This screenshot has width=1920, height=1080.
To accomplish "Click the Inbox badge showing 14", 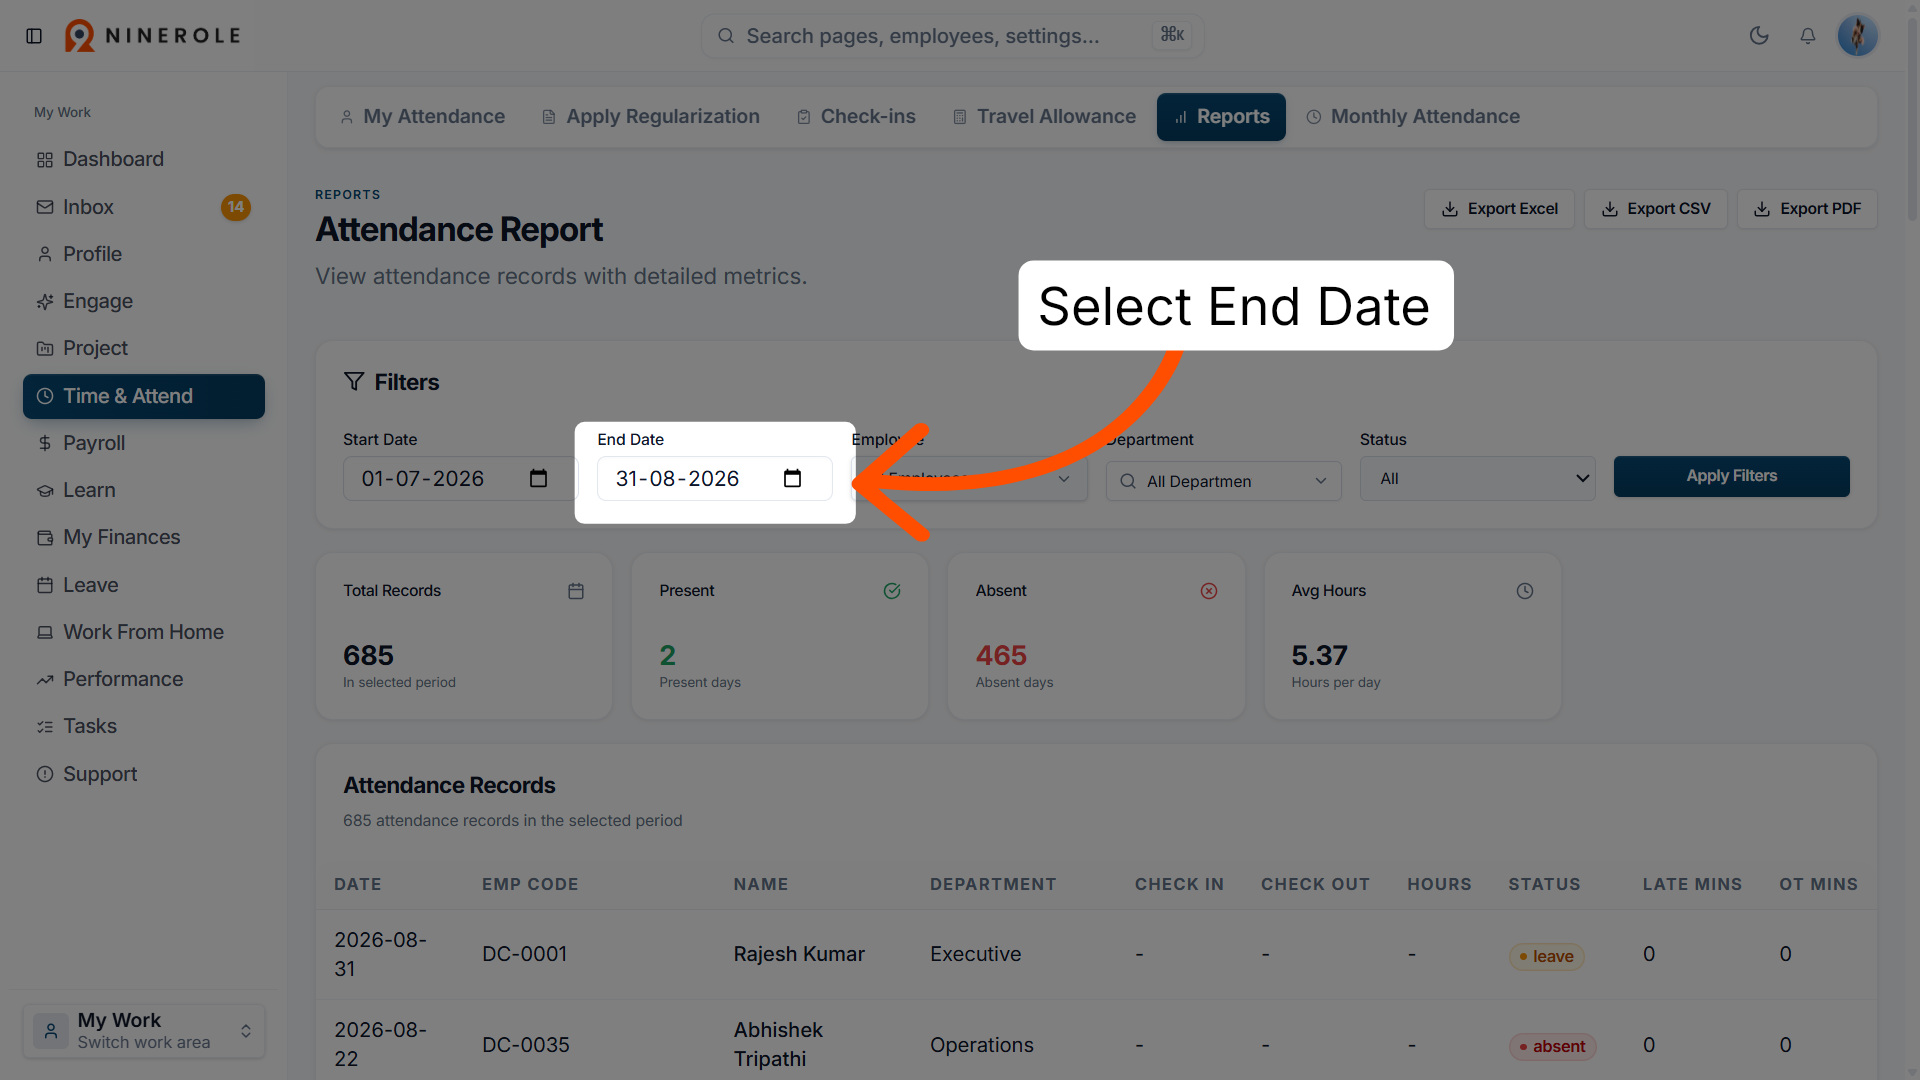I will tap(236, 207).
